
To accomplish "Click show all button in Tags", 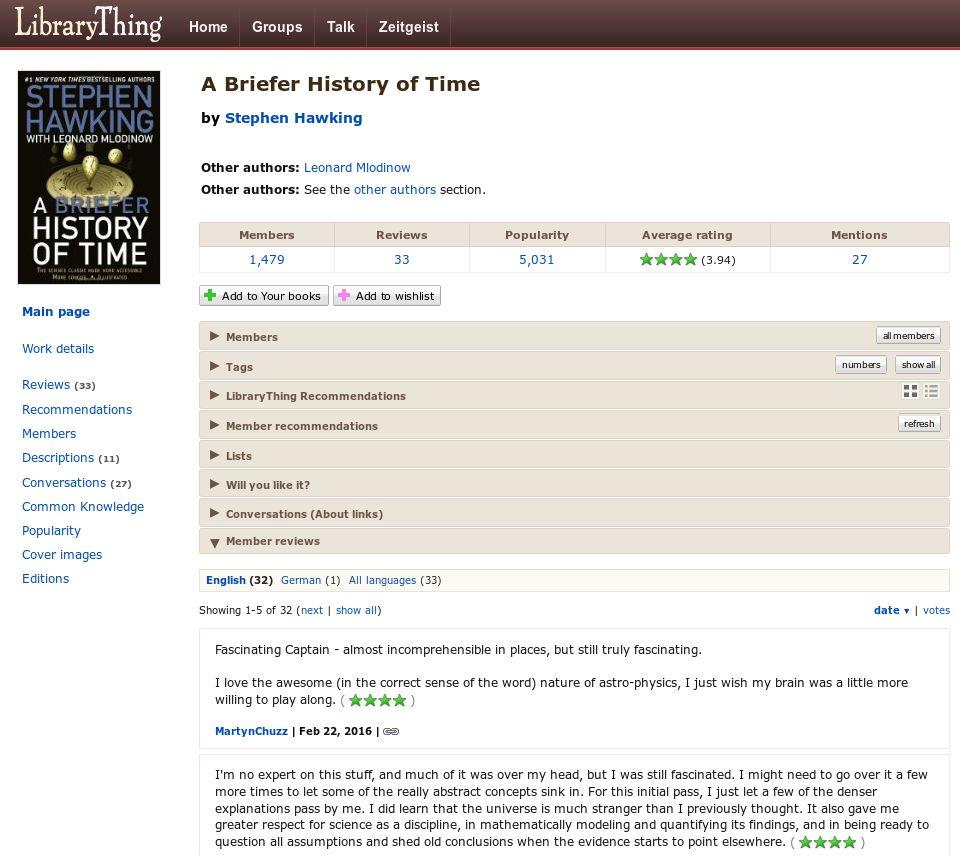I will coord(918,364).
